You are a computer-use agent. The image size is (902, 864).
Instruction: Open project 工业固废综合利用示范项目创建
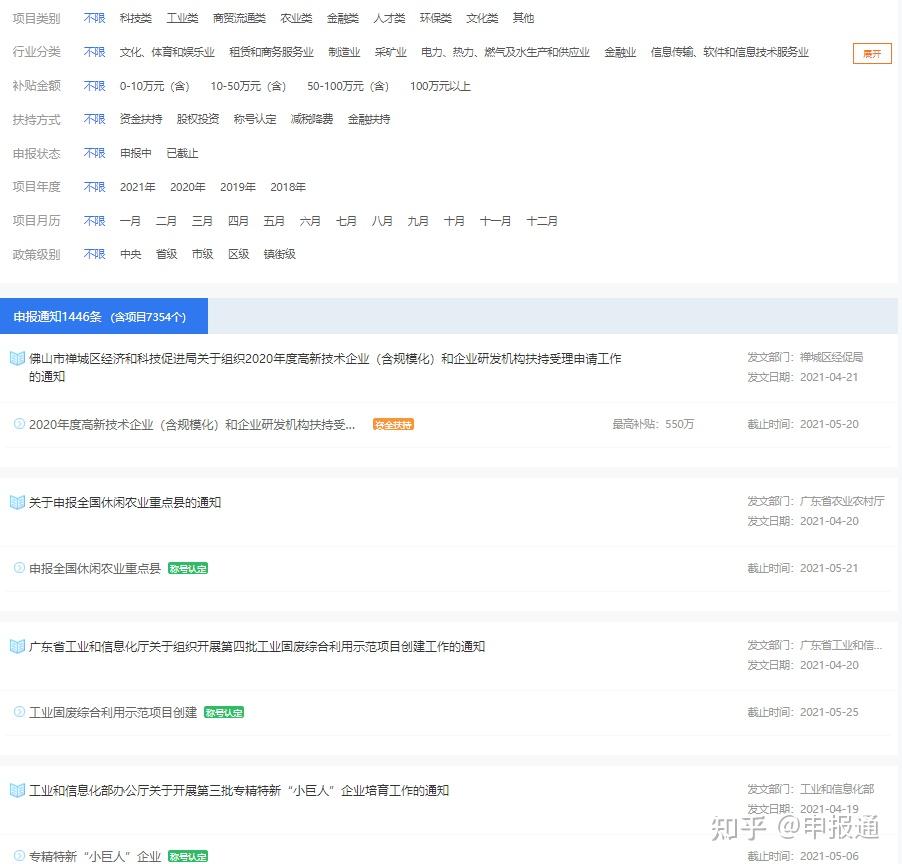[x=113, y=712]
